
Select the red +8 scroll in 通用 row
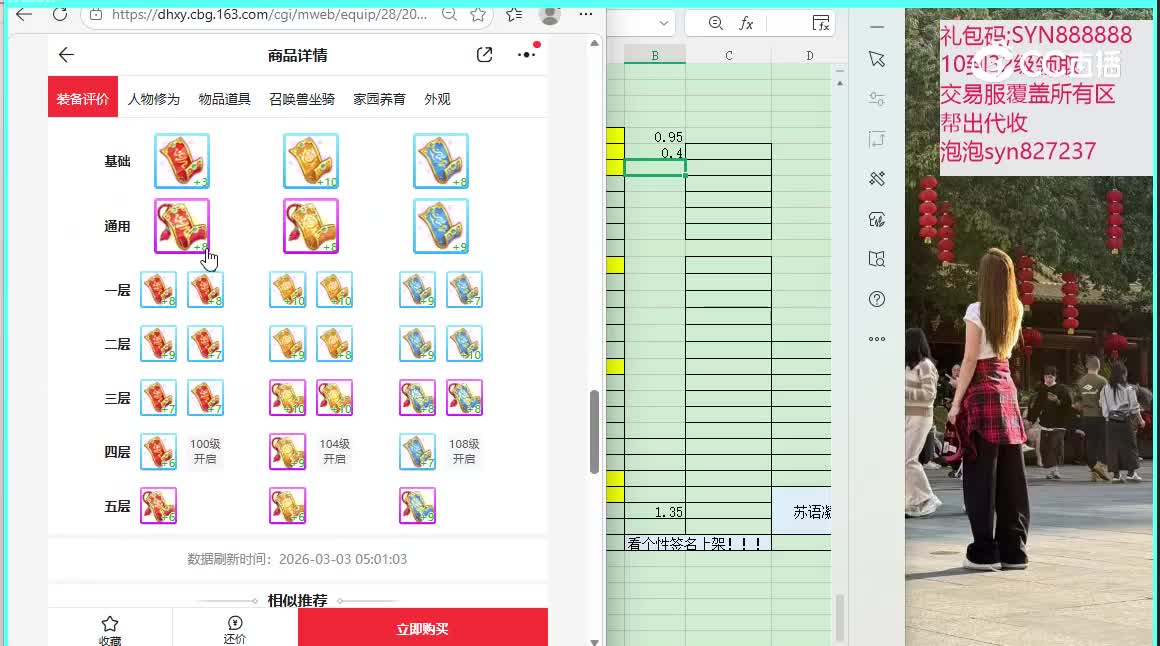[x=182, y=226]
